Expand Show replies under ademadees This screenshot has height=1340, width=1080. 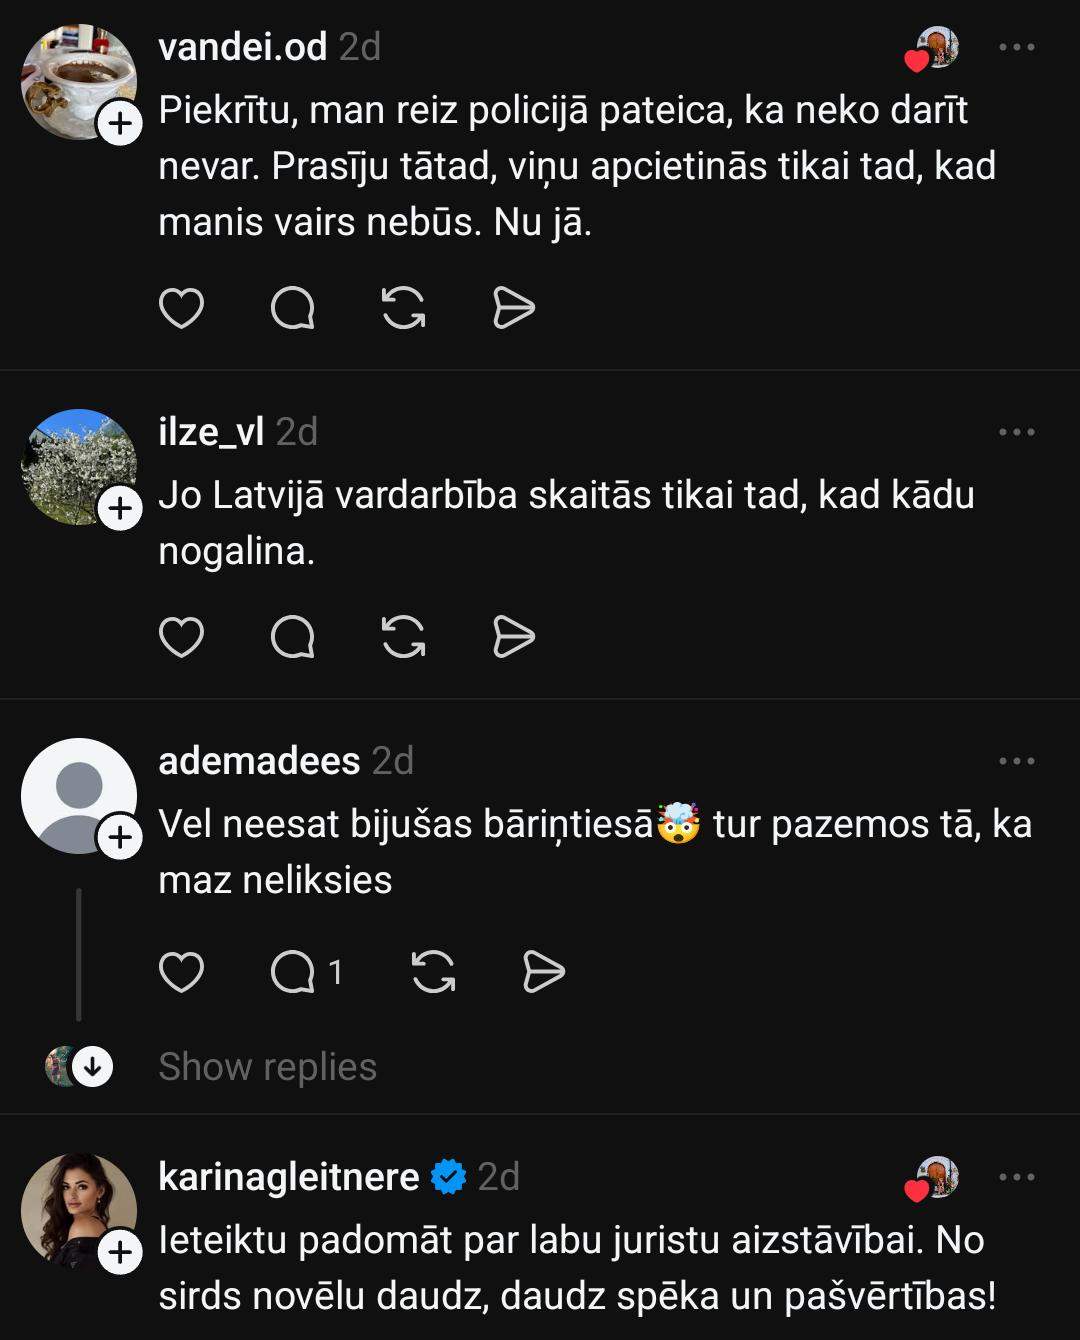267,1067
